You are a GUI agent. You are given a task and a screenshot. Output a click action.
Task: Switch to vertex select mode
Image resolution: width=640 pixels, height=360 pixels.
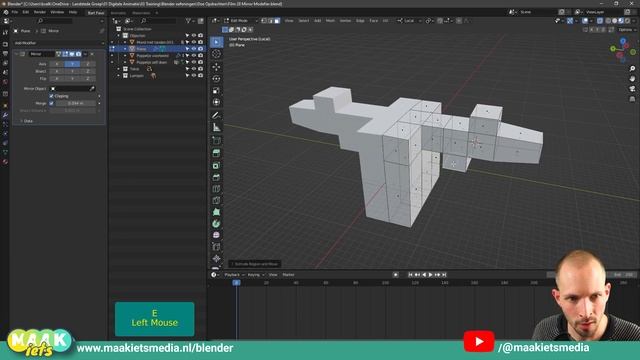[x=264, y=20]
